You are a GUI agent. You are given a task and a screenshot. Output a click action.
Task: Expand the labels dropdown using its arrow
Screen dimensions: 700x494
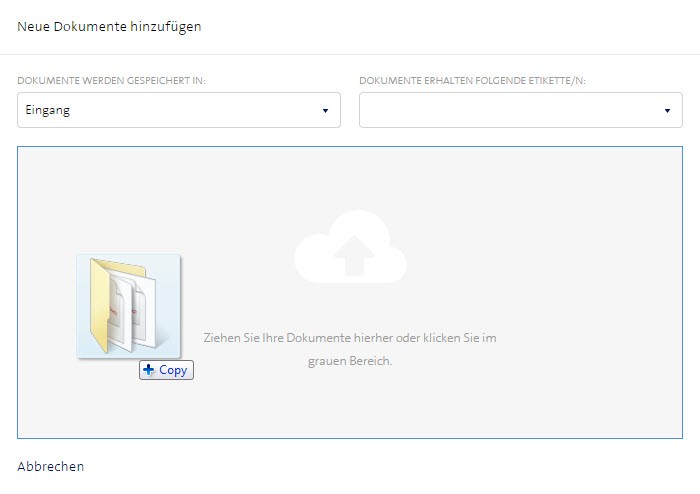[667, 110]
